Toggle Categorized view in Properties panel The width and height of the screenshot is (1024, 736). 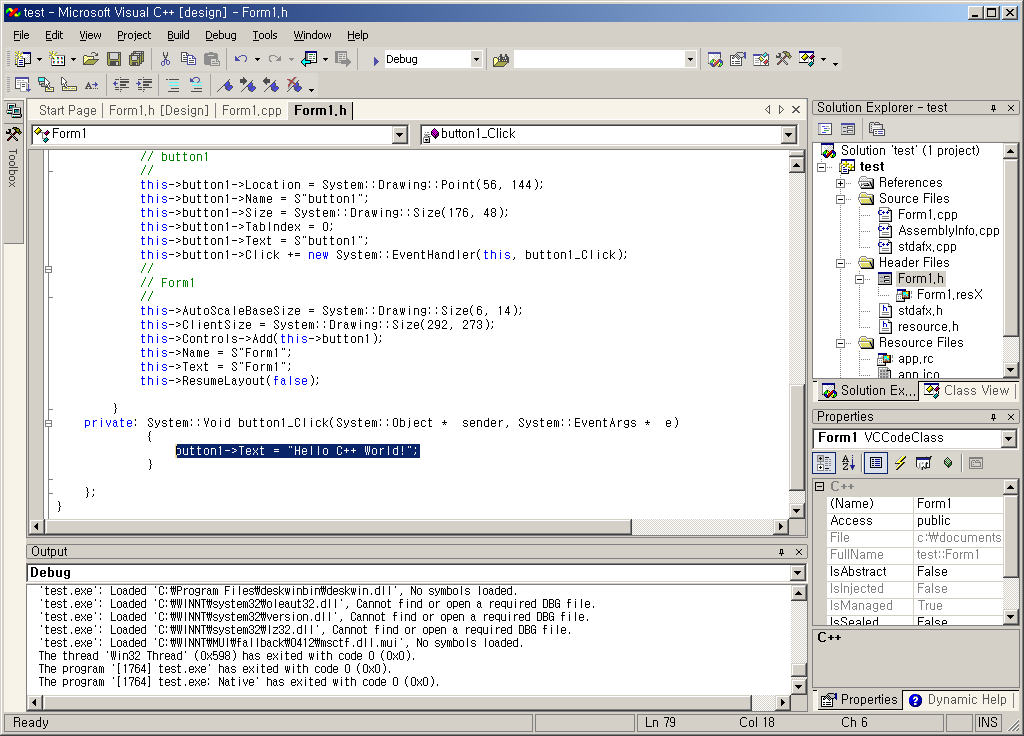tap(824, 463)
